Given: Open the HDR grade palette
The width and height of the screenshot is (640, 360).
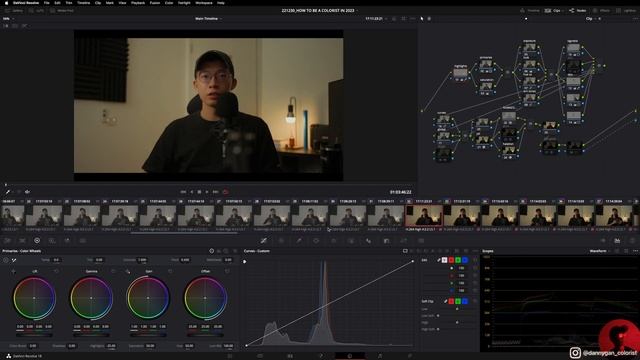Looking at the screenshot, I should [x=52, y=241].
